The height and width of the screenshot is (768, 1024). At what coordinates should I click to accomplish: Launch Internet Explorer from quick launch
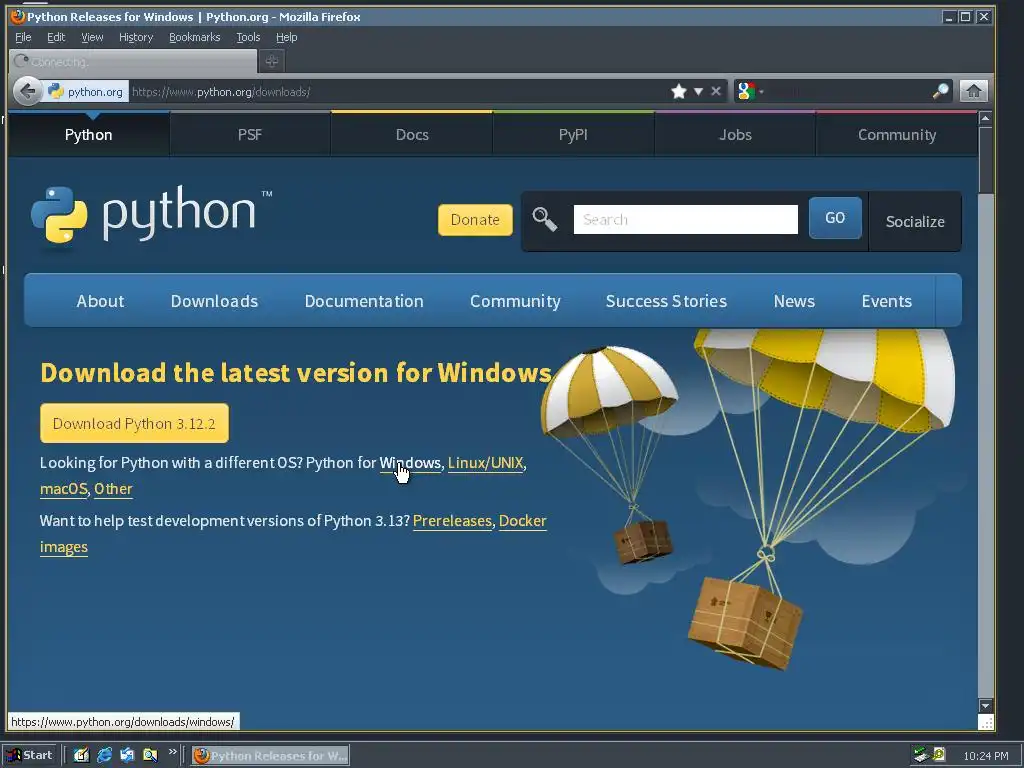click(x=104, y=756)
